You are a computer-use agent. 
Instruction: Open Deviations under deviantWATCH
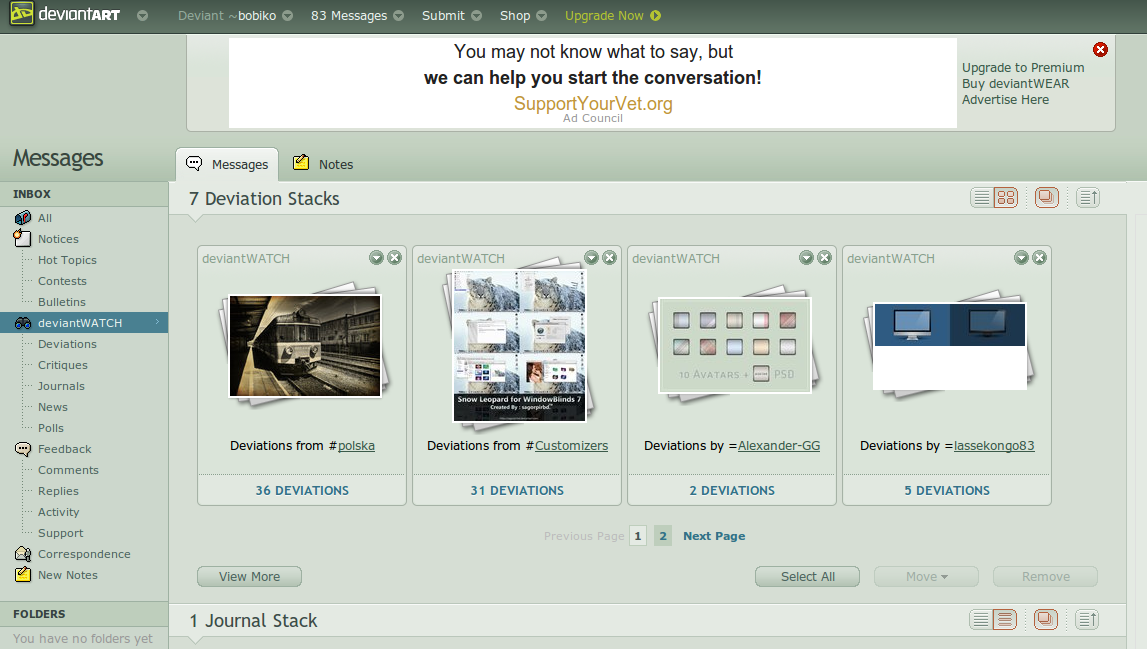click(67, 344)
